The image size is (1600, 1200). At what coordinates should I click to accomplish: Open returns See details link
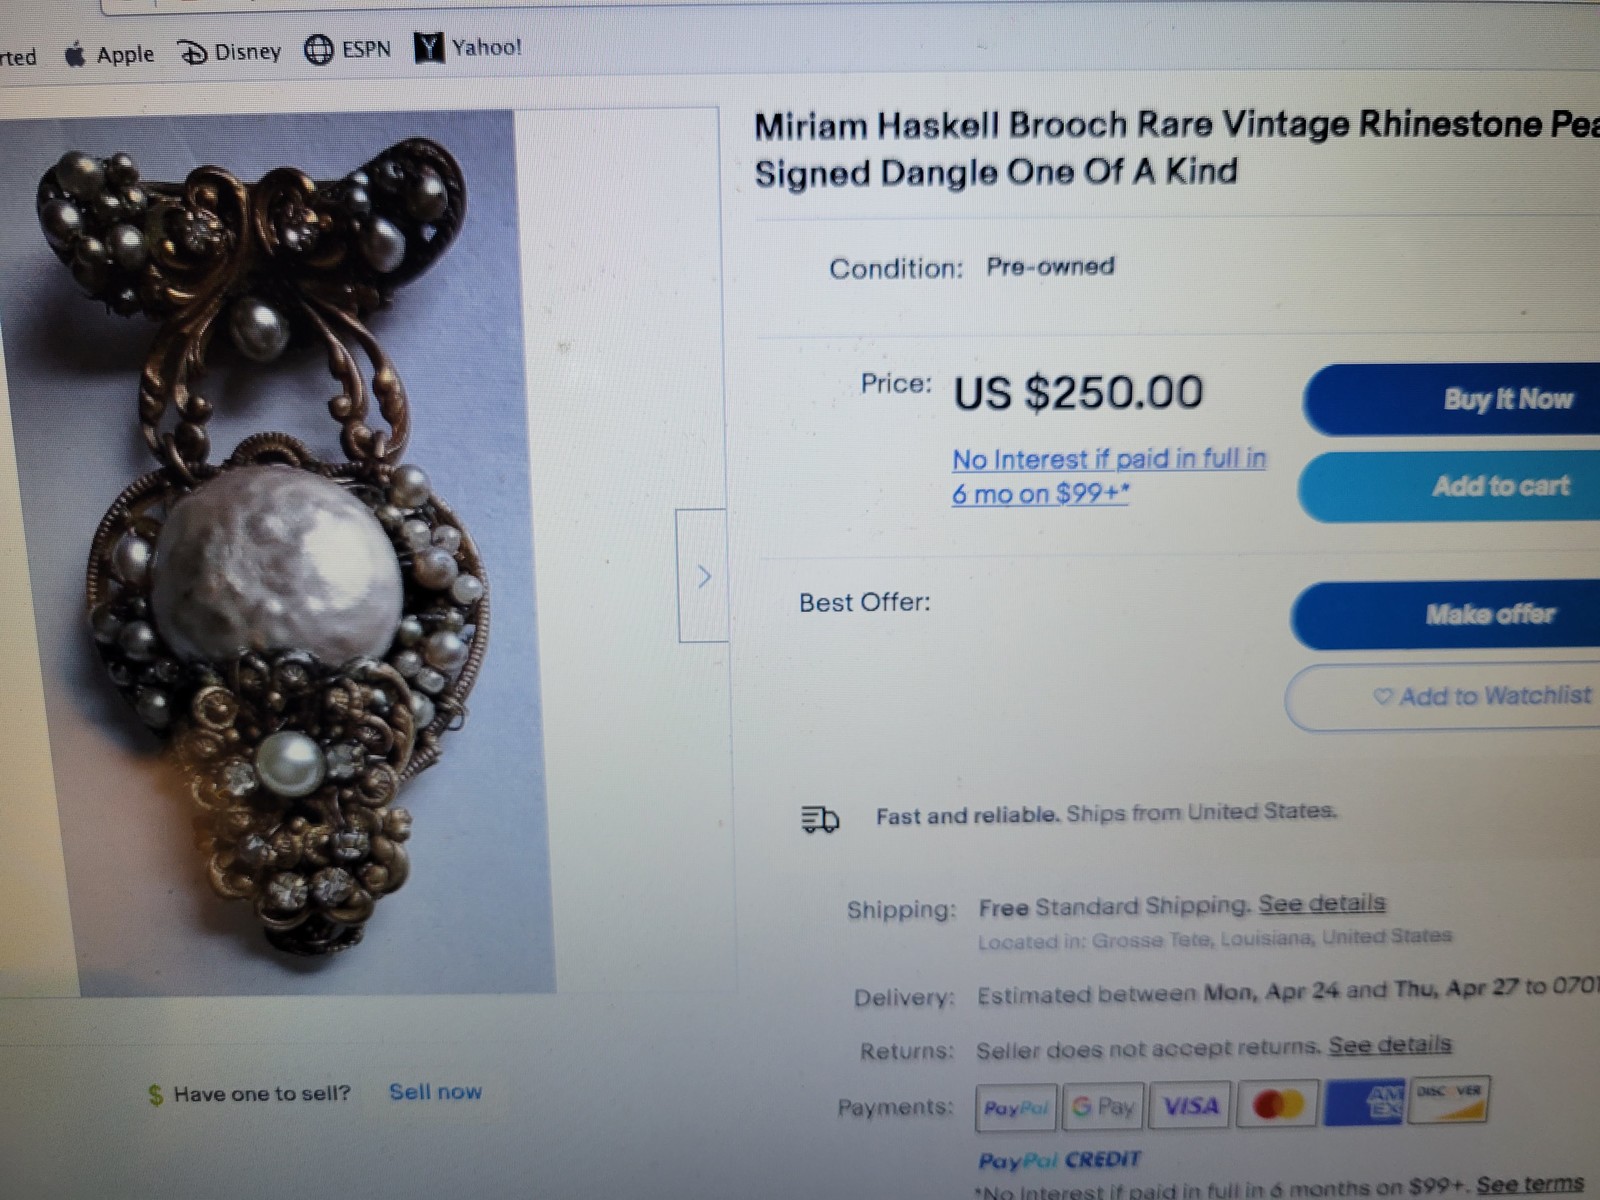coord(1390,1045)
